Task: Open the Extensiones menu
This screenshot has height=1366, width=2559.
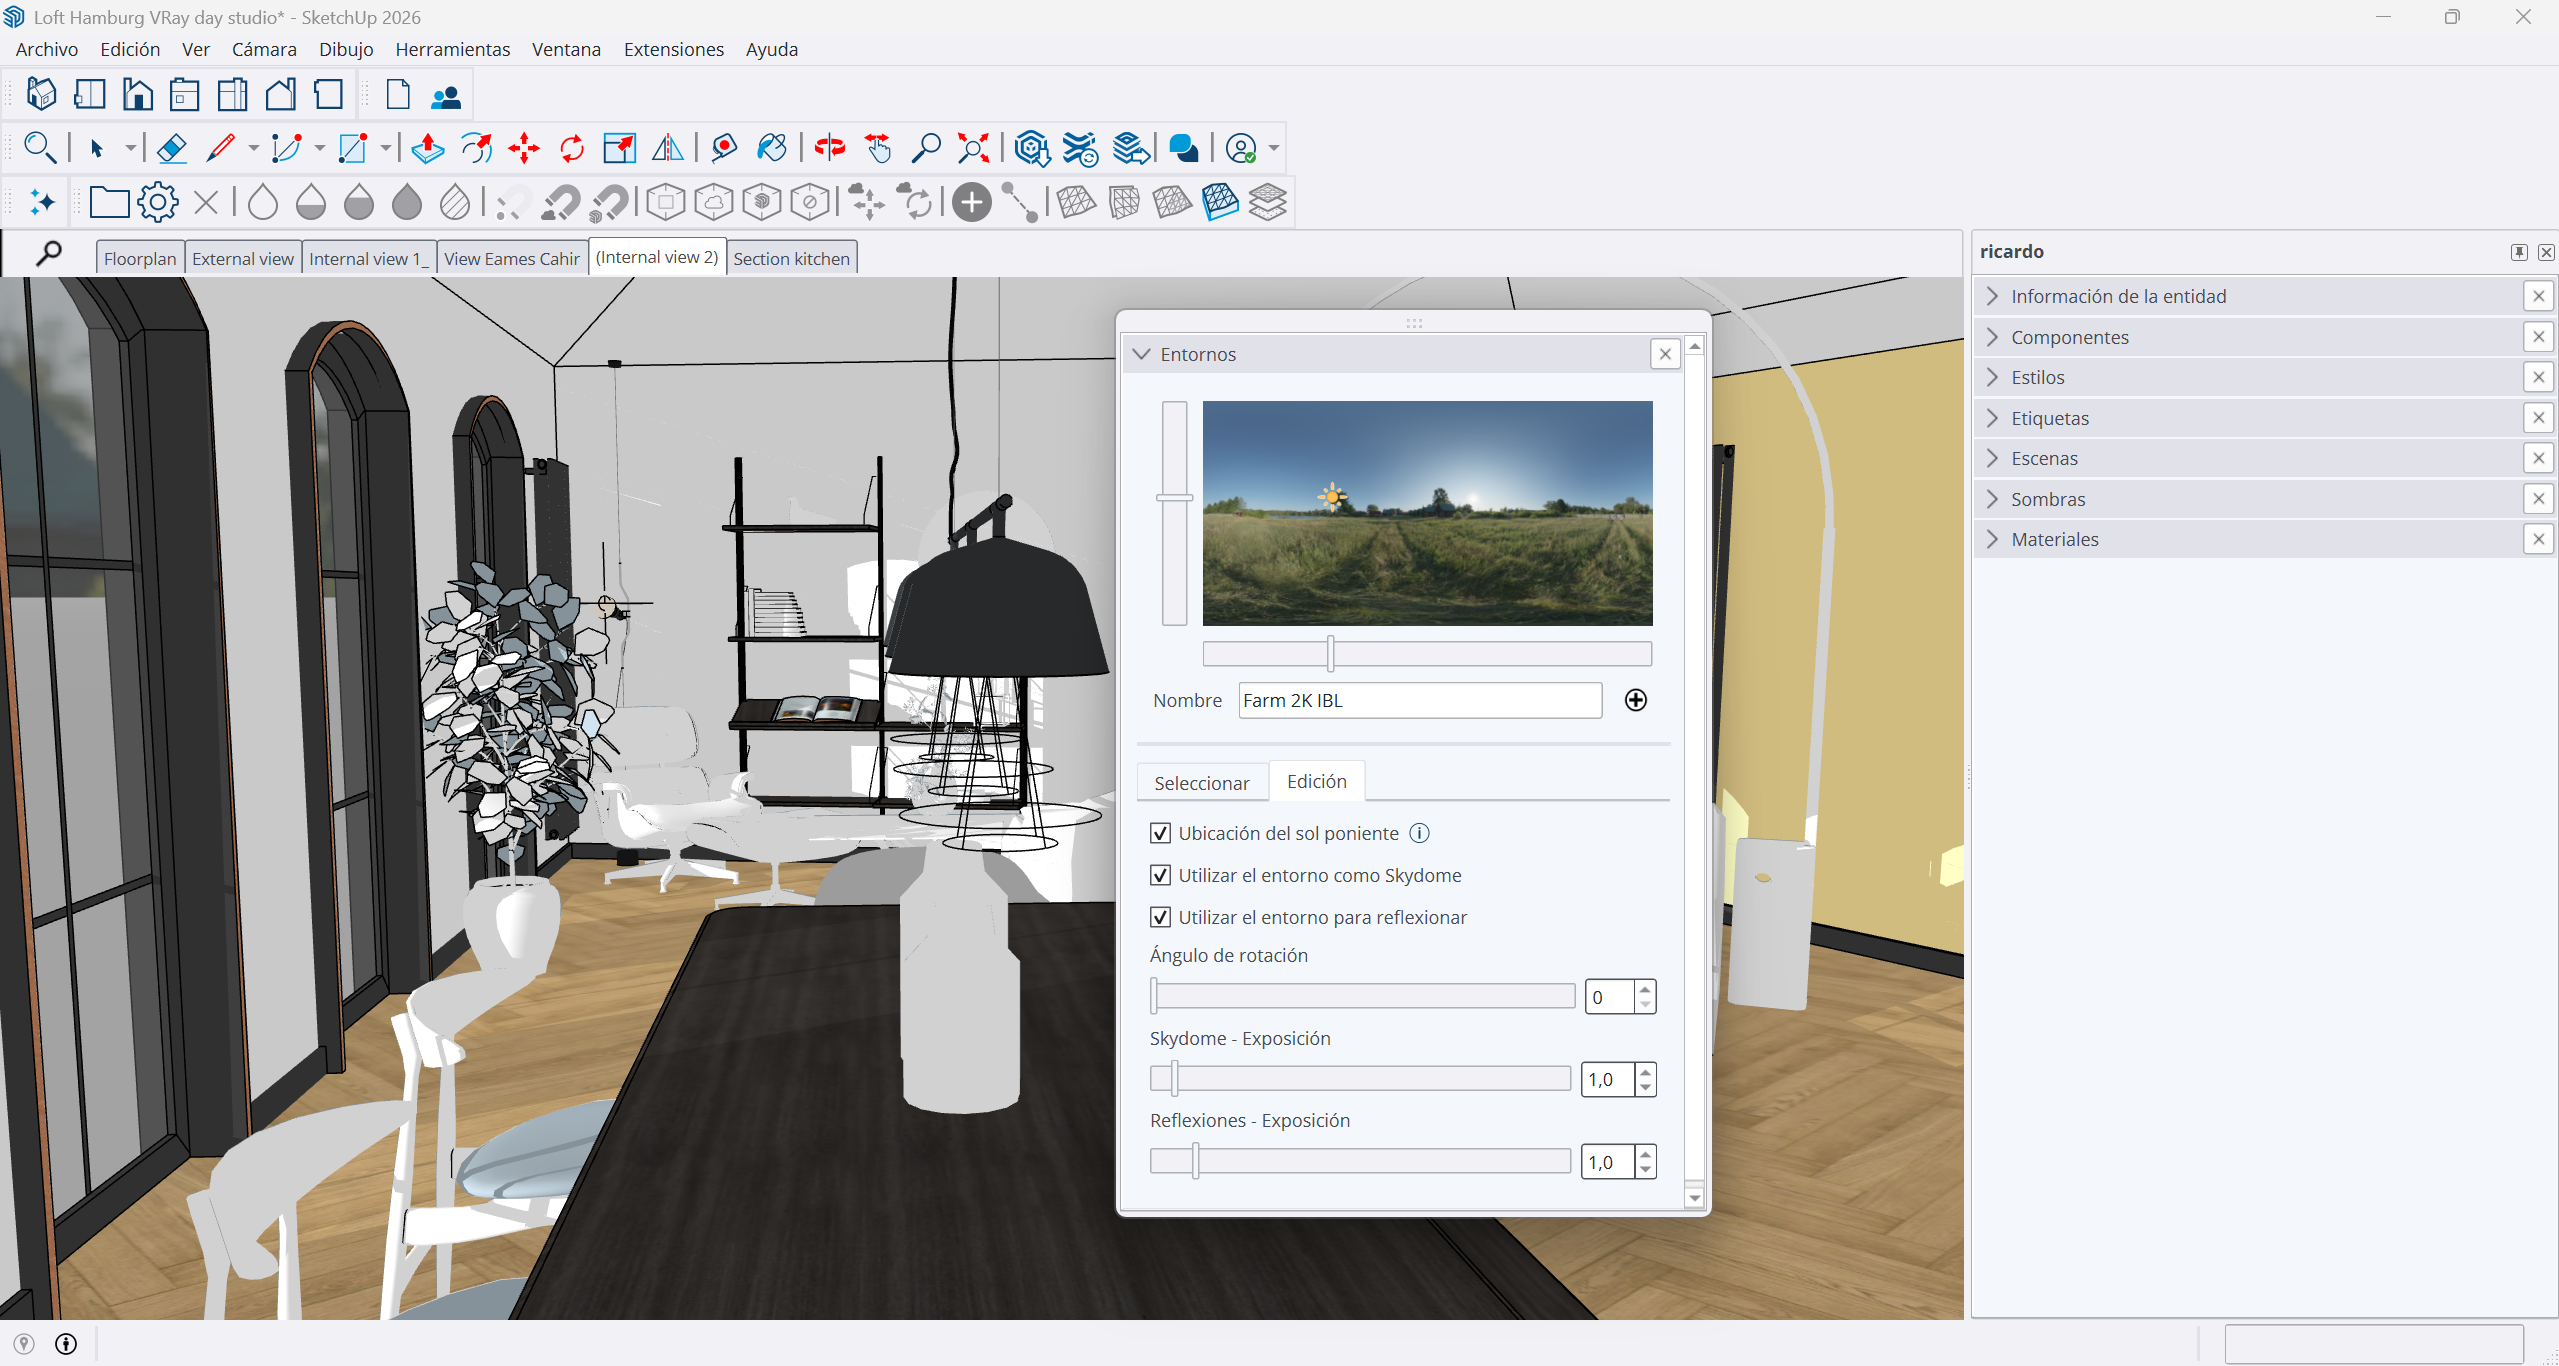Action: click(674, 49)
